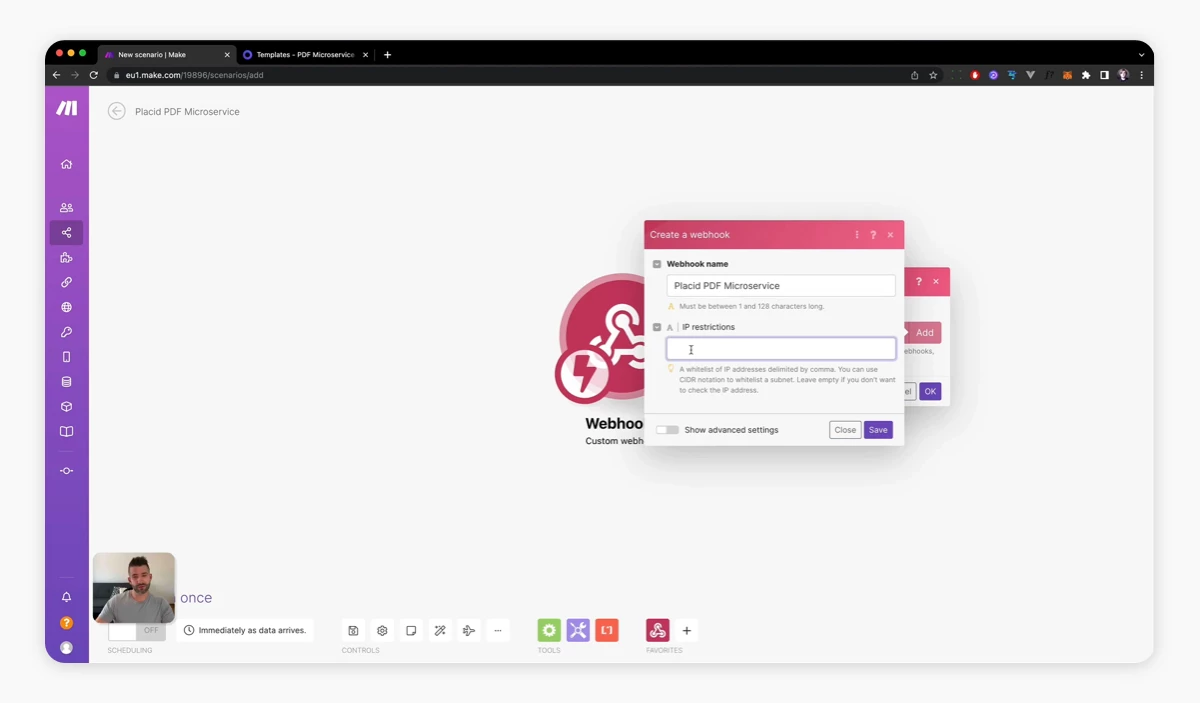This screenshot has height=703, width=1200.
Task: Click OK in the rear webhook dialog
Action: pyautogui.click(x=930, y=391)
